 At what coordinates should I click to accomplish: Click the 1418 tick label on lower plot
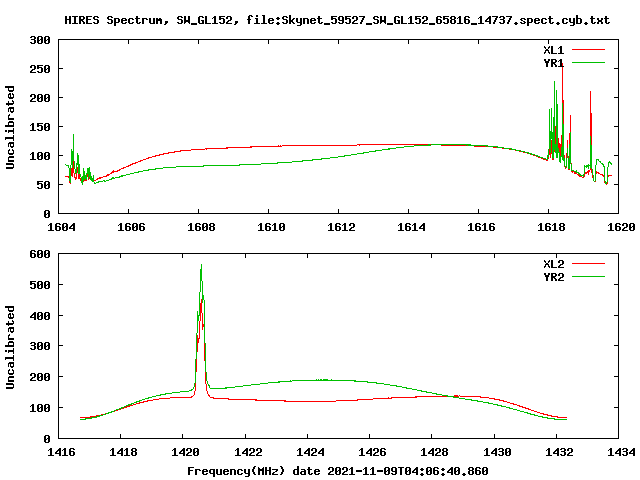pyautogui.click(x=123, y=452)
